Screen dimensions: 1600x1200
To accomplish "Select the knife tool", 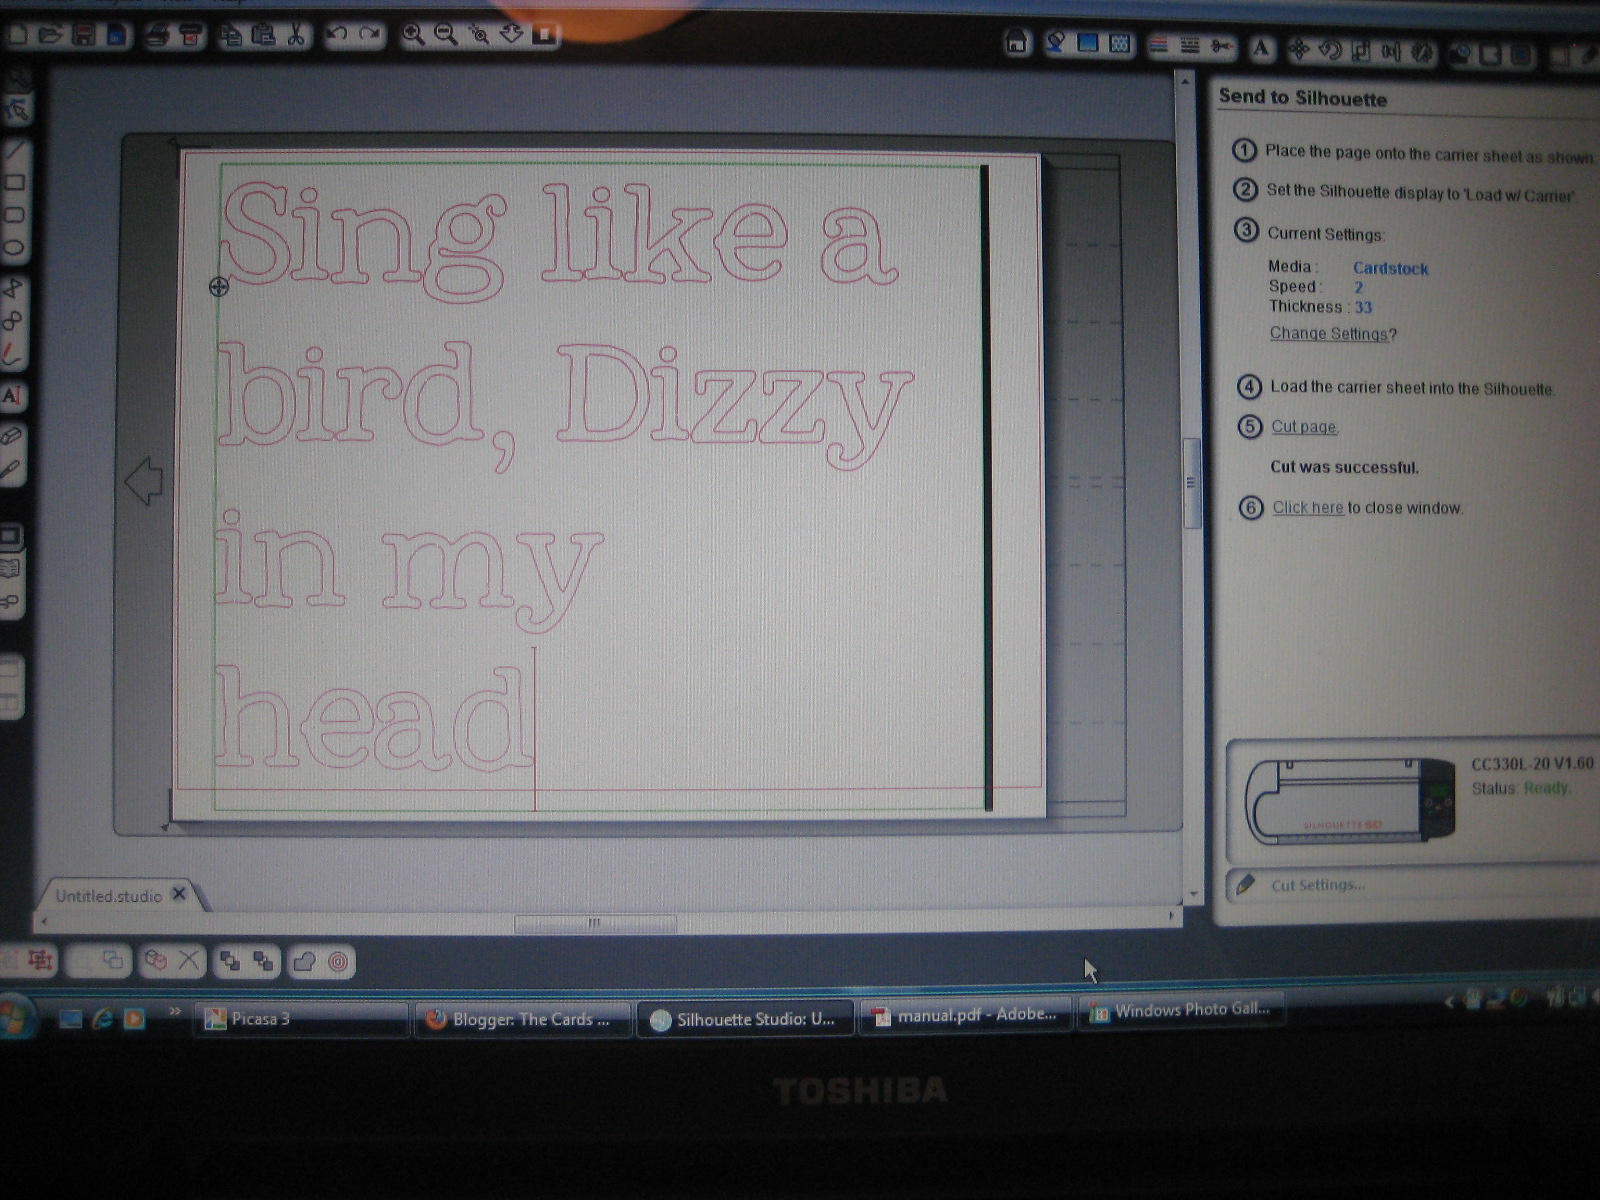I will pos(11,469).
